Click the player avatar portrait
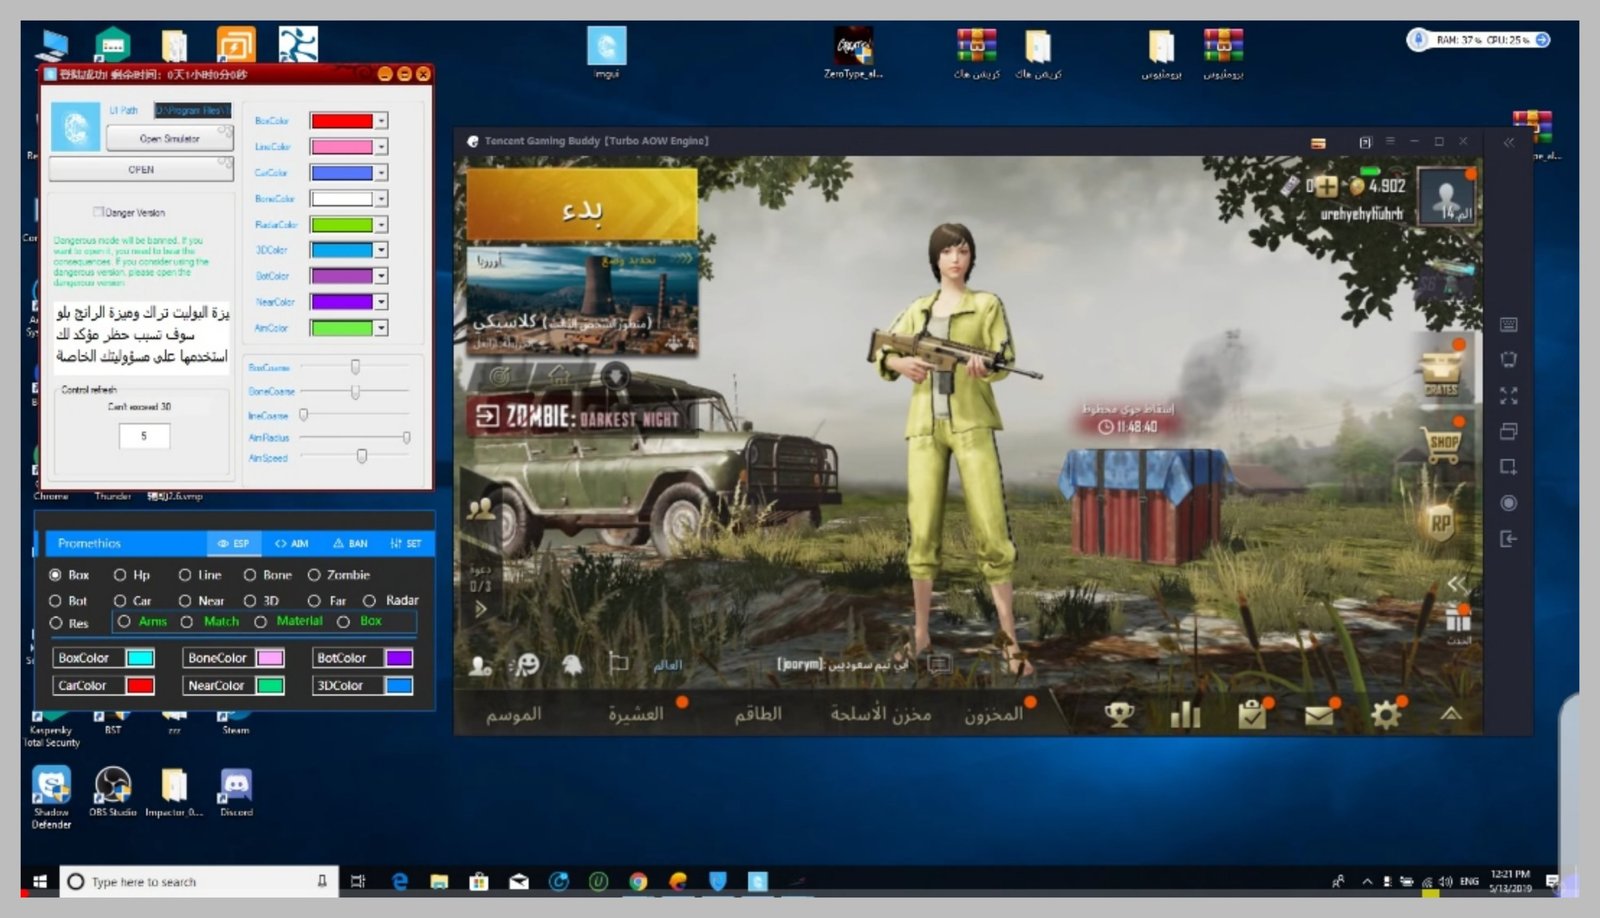The width and height of the screenshot is (1600, 918). pyautogui.click(x=1446, y=196)
